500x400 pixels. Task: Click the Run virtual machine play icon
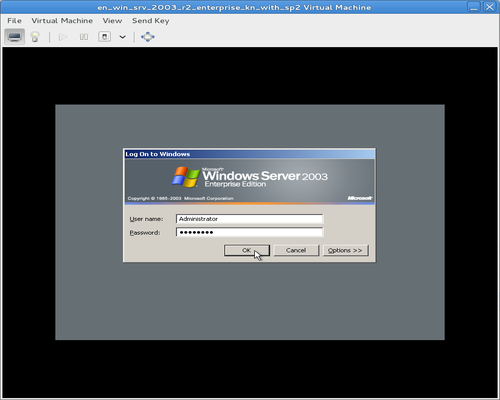point(63,37)
